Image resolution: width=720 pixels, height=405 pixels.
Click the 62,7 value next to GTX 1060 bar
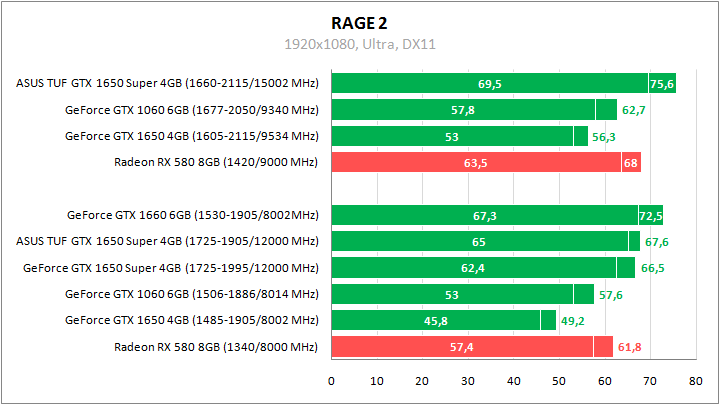point(634,110)
